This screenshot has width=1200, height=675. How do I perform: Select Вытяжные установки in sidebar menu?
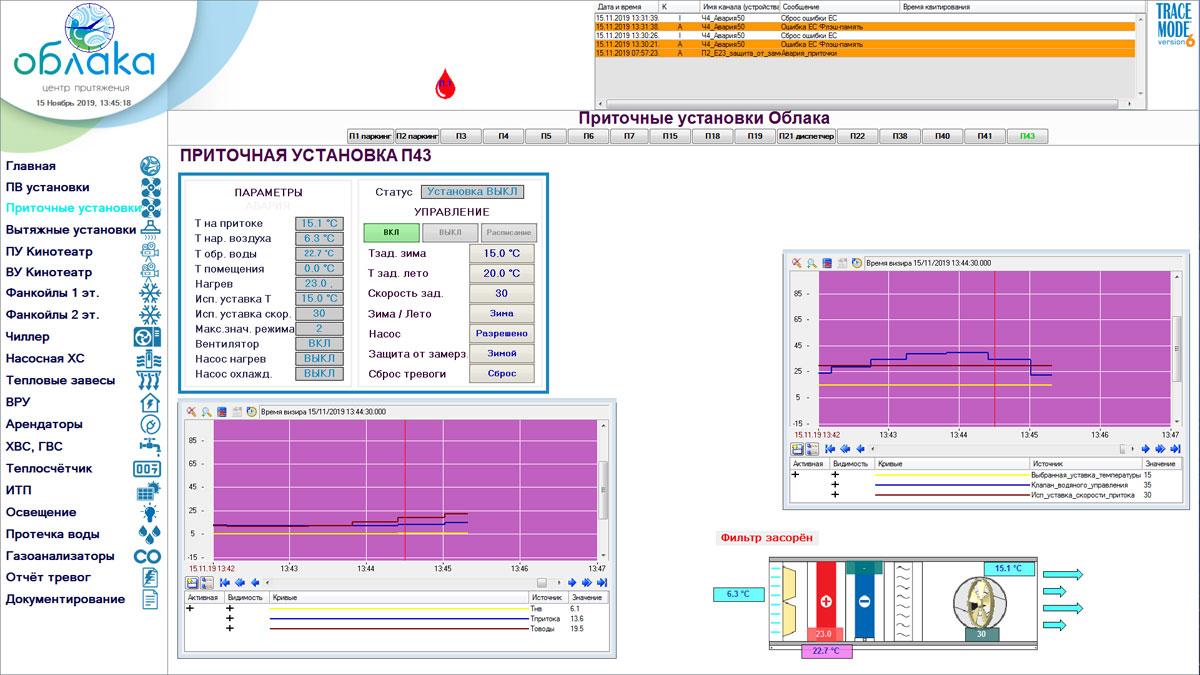(x=70, y=230)
